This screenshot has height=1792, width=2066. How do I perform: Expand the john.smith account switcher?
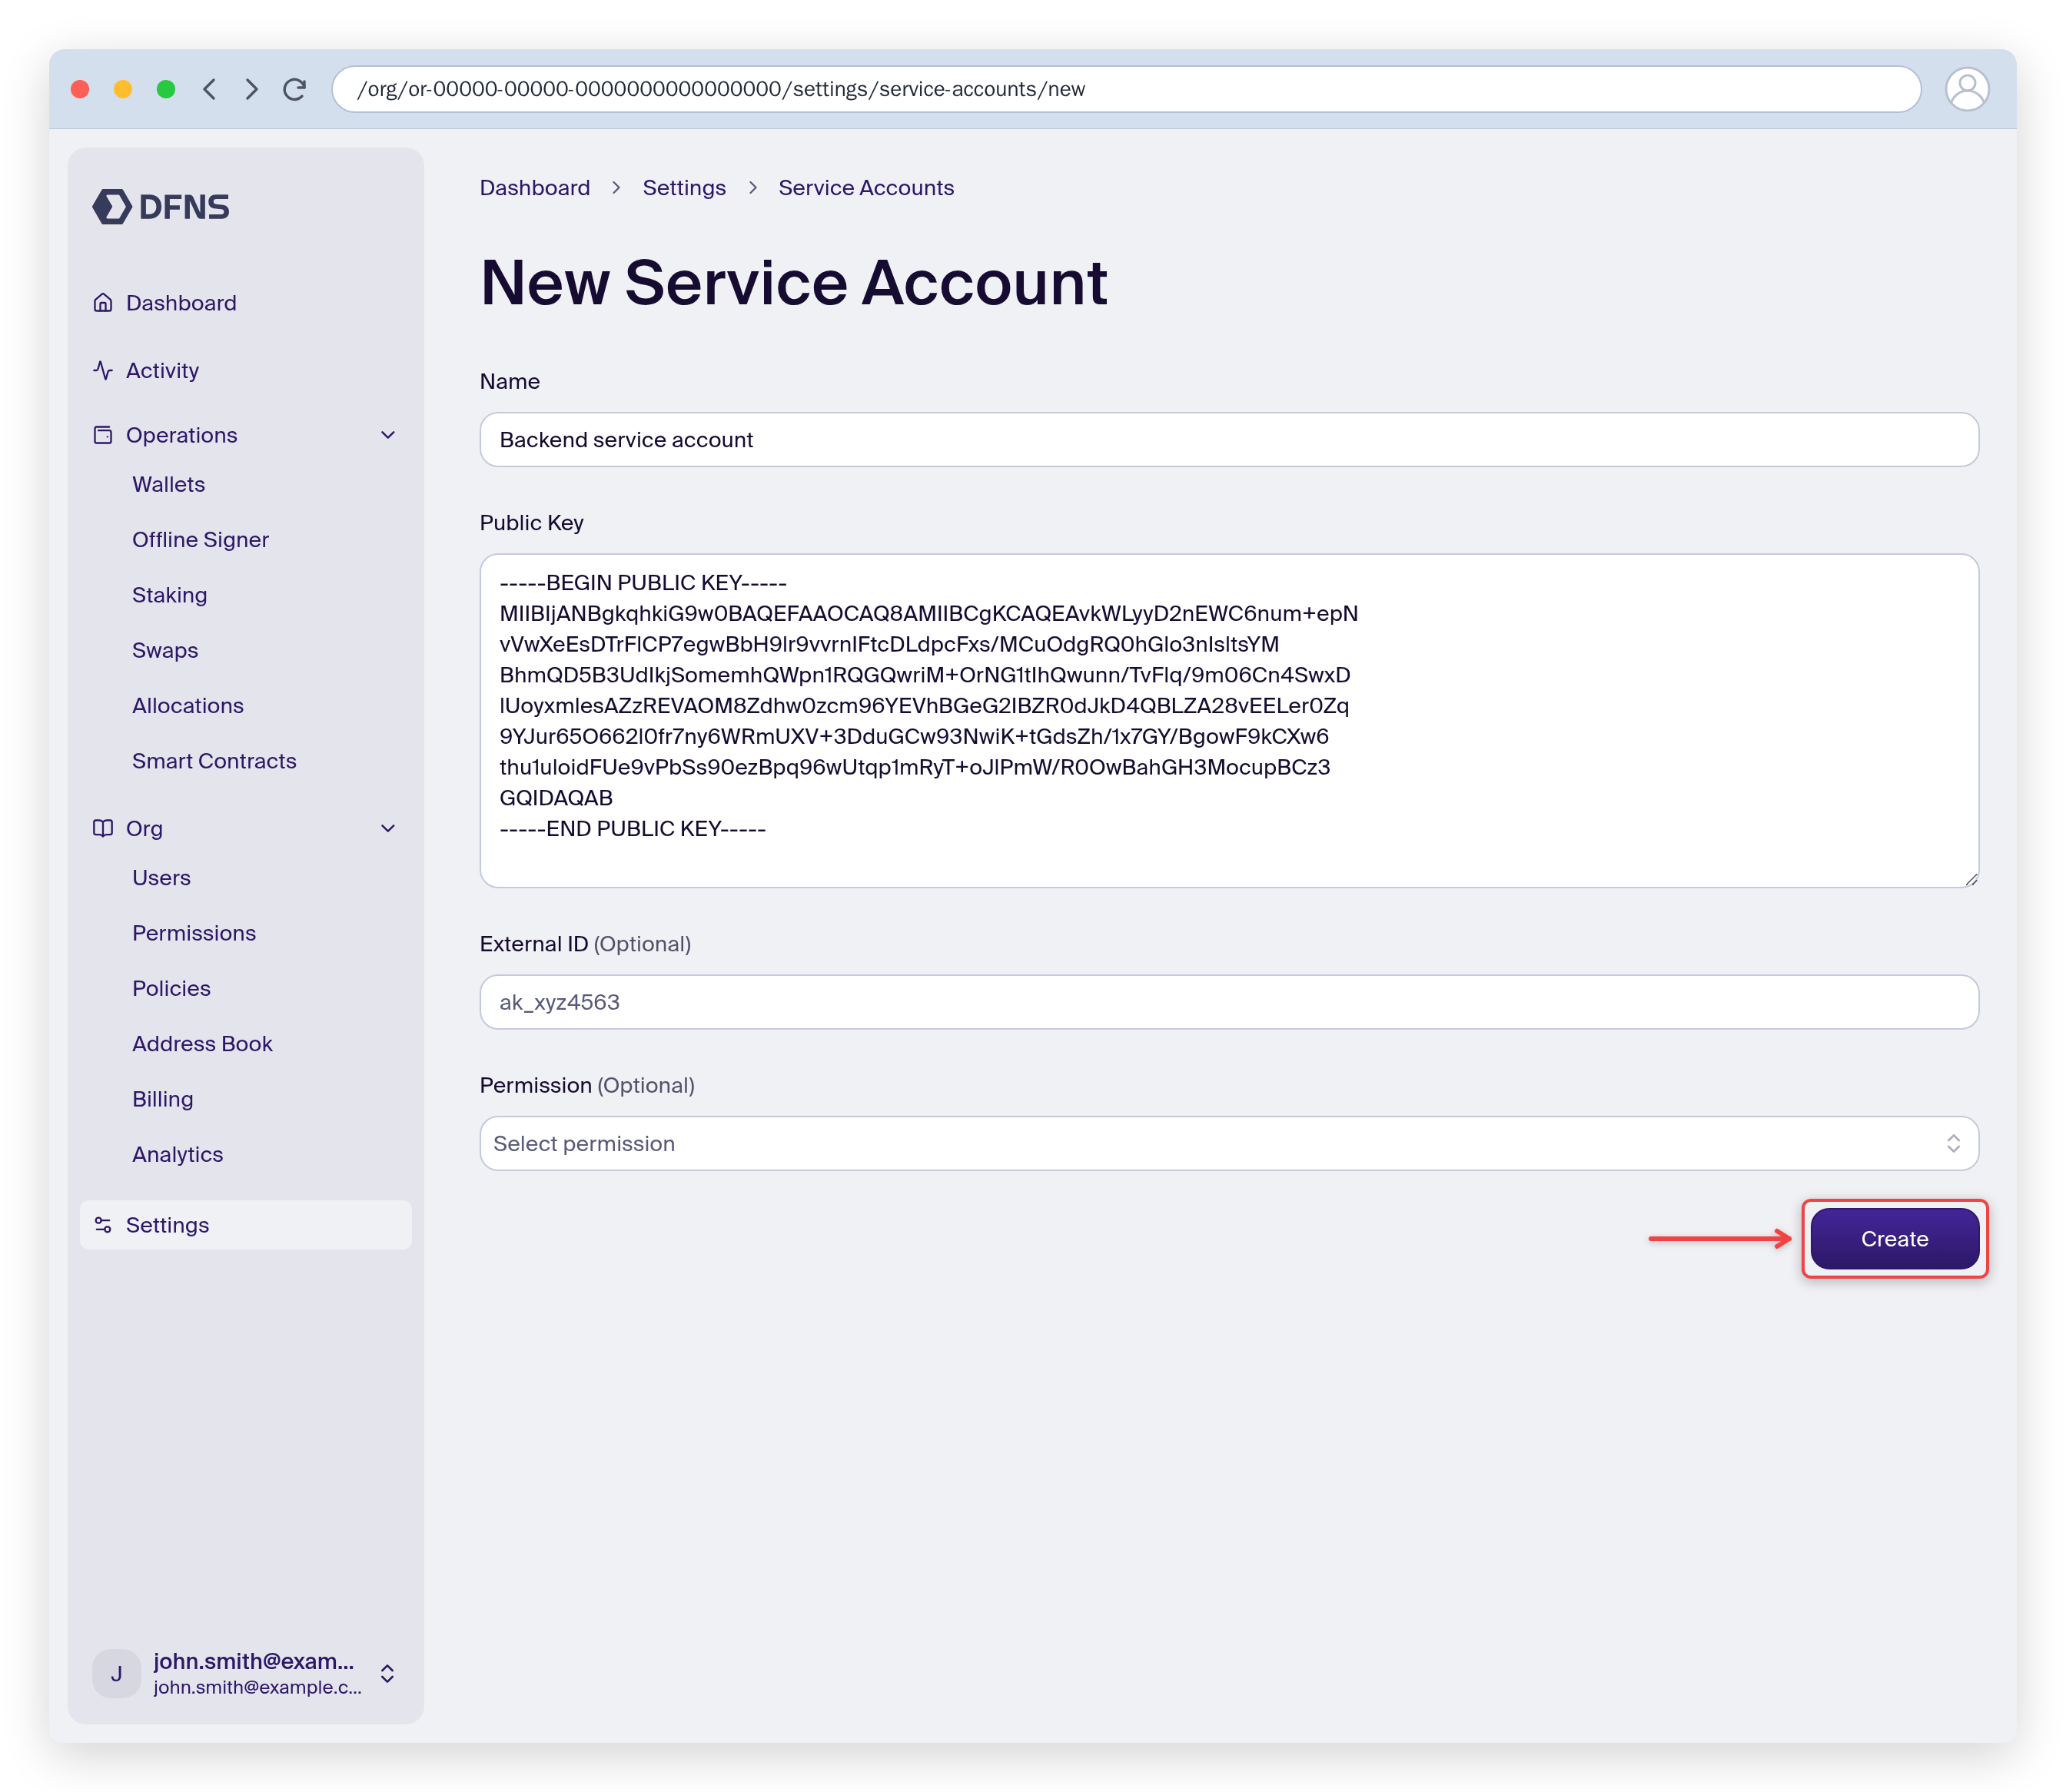coord(387,1673)
